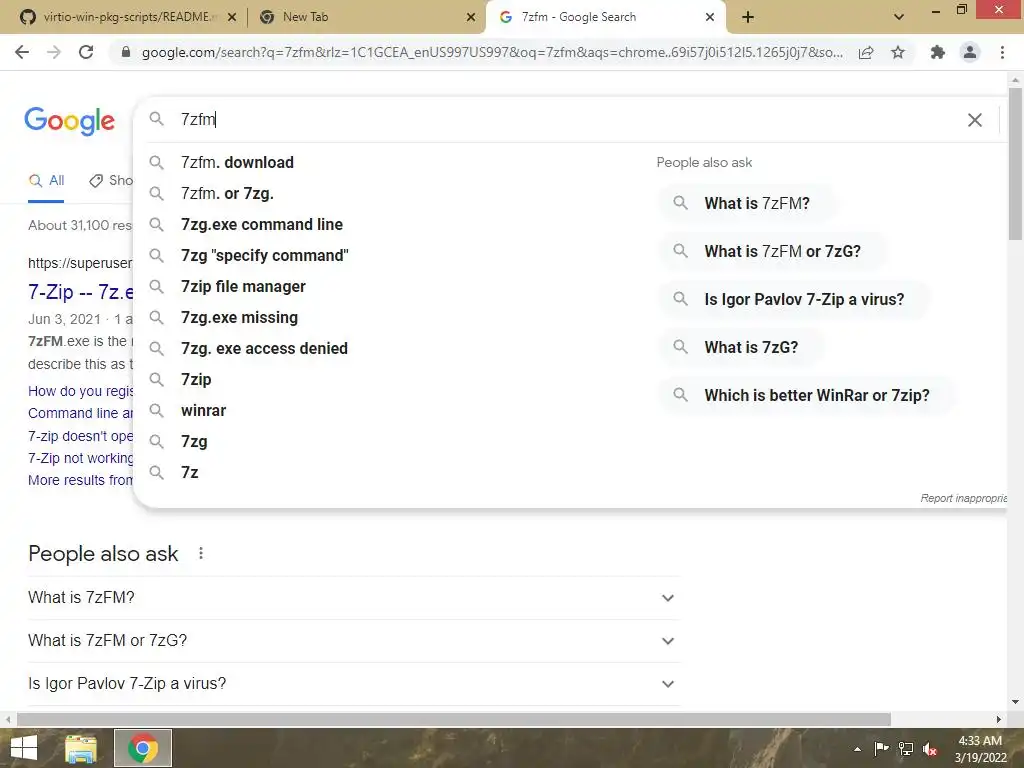1024x768 pixels.
Task: Click the padlock site info icon
Action: 126,52
